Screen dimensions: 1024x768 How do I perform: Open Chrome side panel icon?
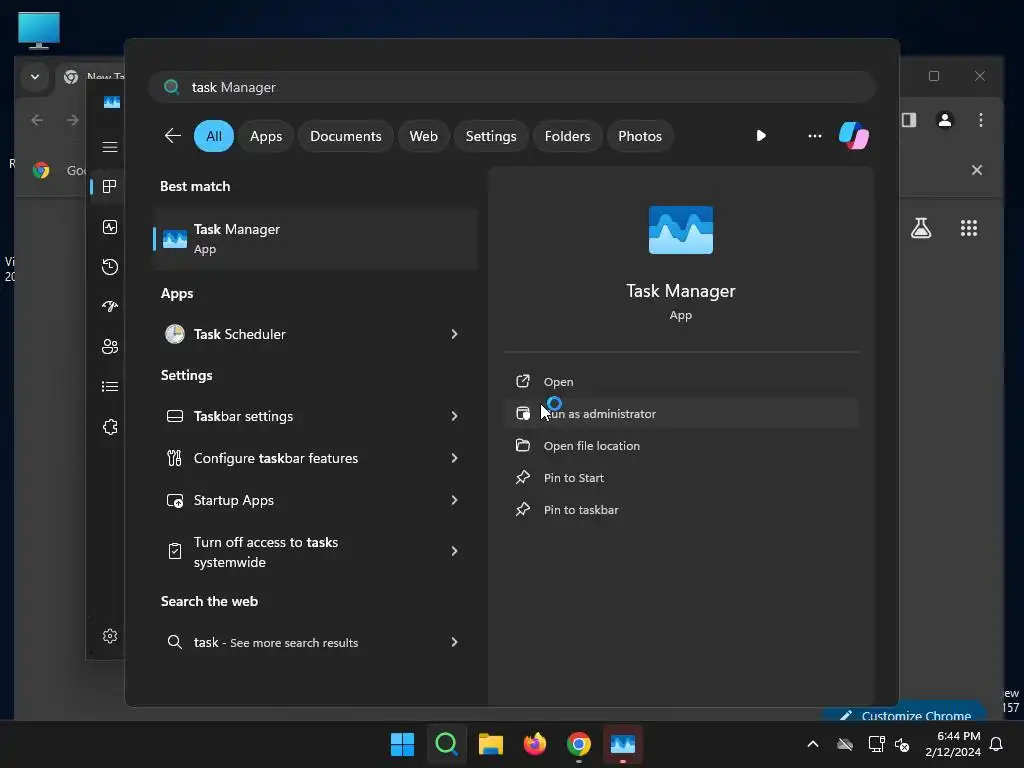(909, 120)
